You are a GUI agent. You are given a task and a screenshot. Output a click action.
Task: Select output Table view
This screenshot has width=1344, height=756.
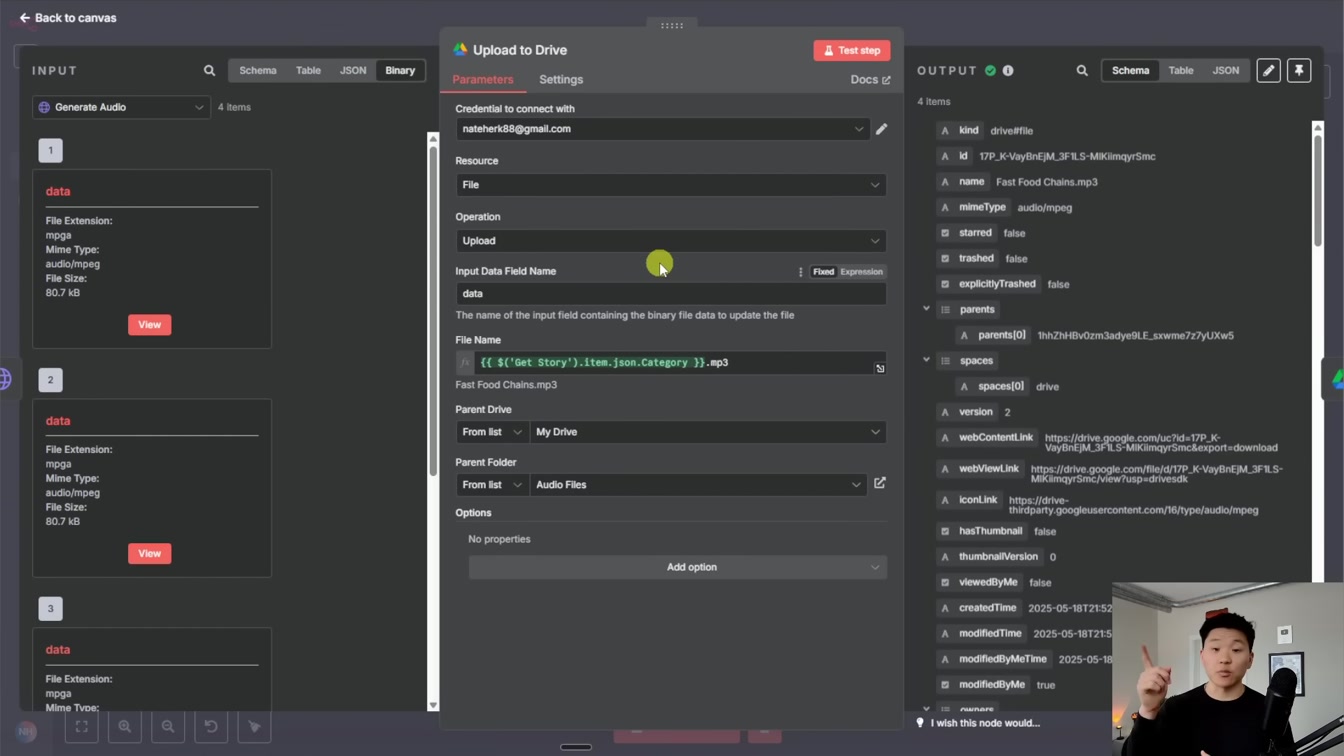(x=1181, y=71)
